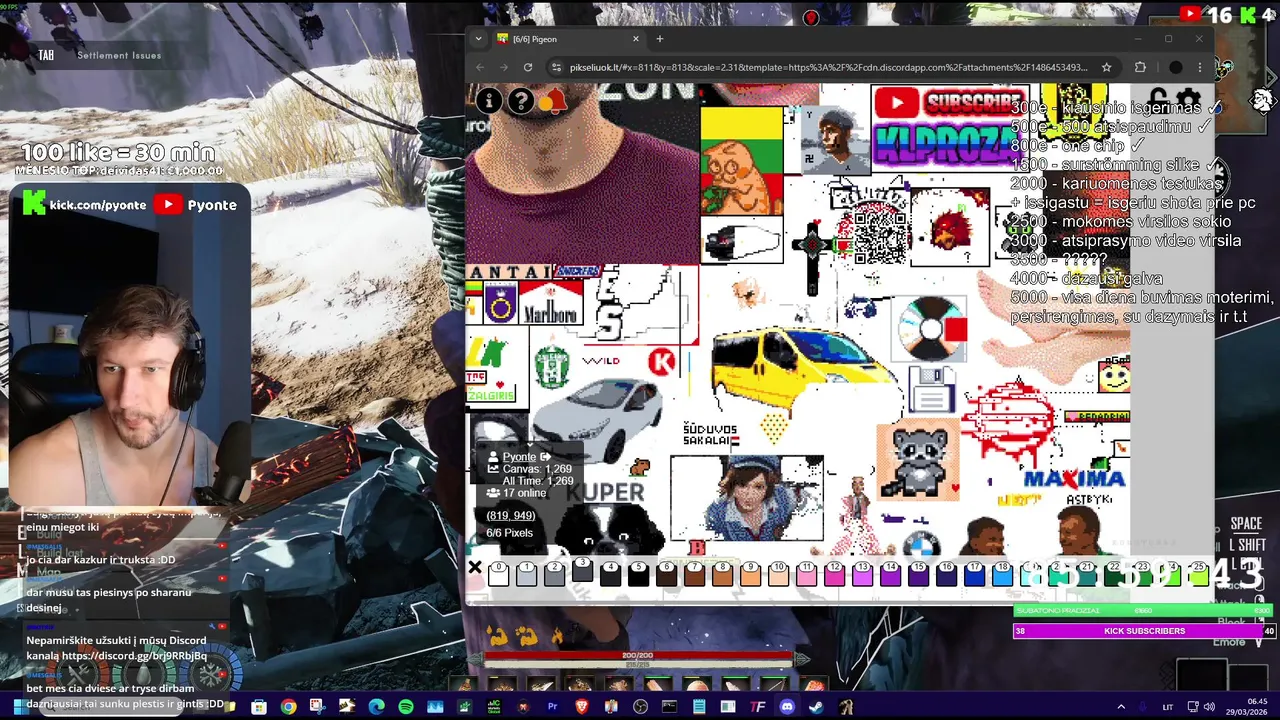The height and width of the screenshot is (720, 1280).
Task: Open Adobe Premiere Pro from the taskbar
Action: (x=552, y=707)
